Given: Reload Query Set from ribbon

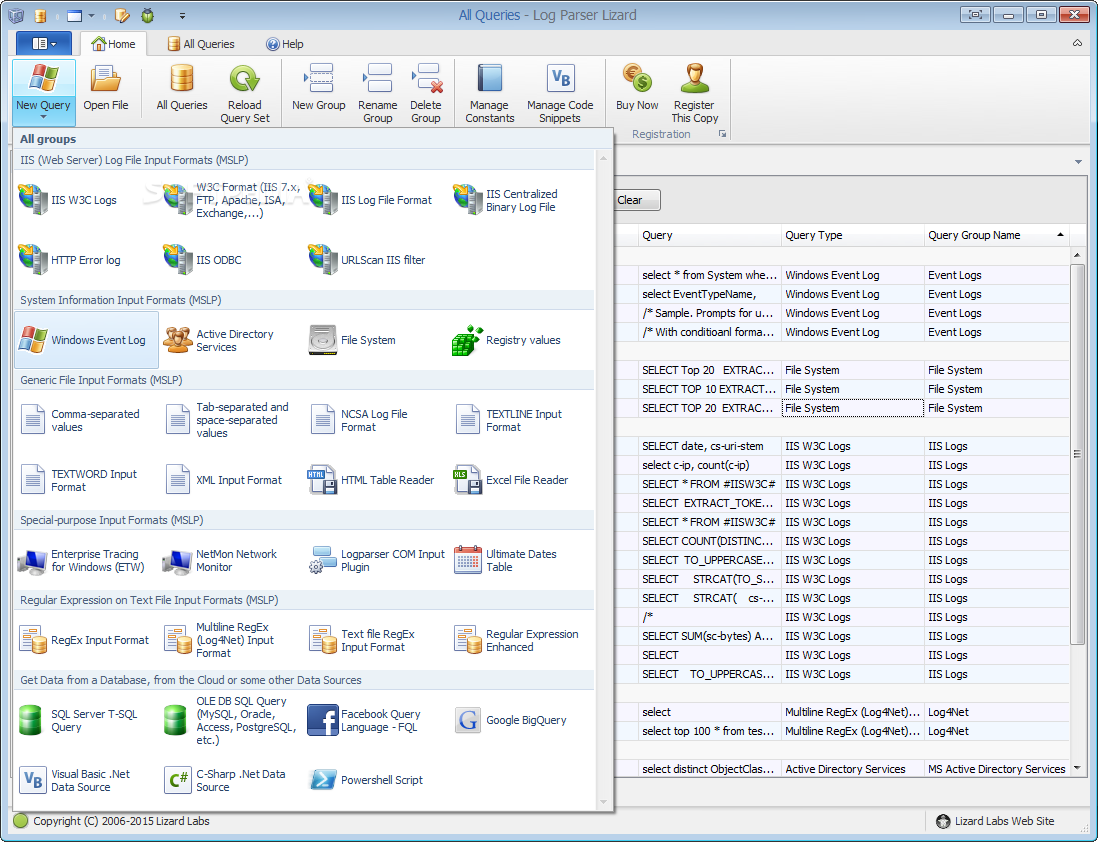Looking at the screenshot, I should point(244,93).
